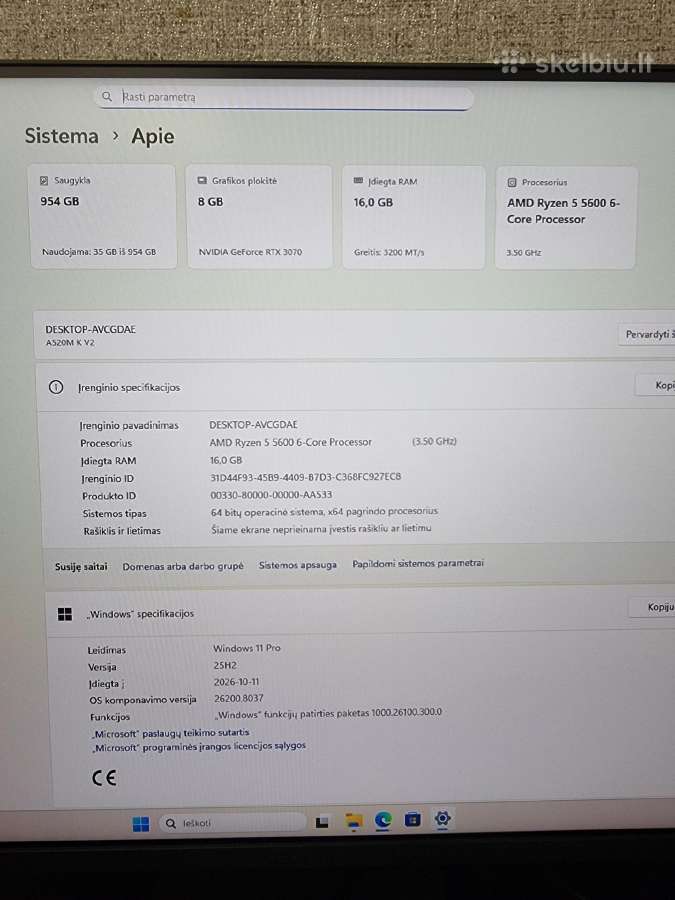Select 64 bitų operacinė sistema text
Viewport: 675px width, 900px height.
coord(324,511)
